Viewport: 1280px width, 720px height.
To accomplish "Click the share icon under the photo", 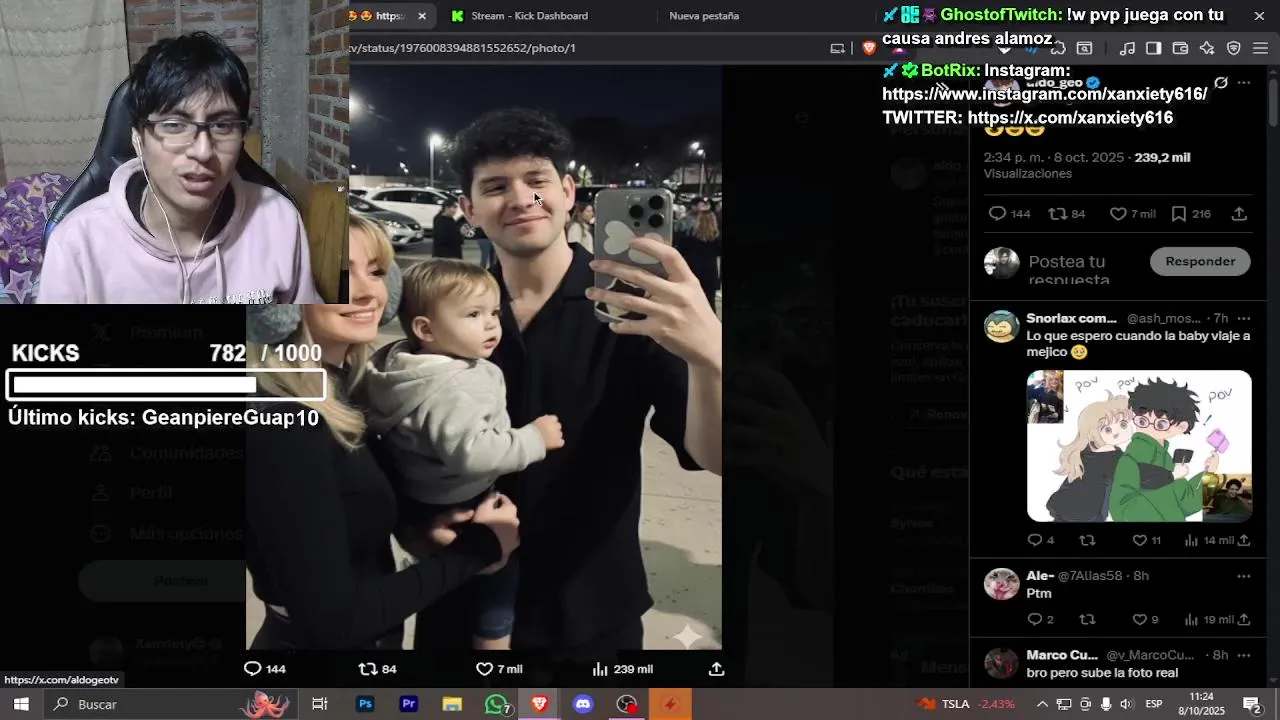I will point(716,669).
